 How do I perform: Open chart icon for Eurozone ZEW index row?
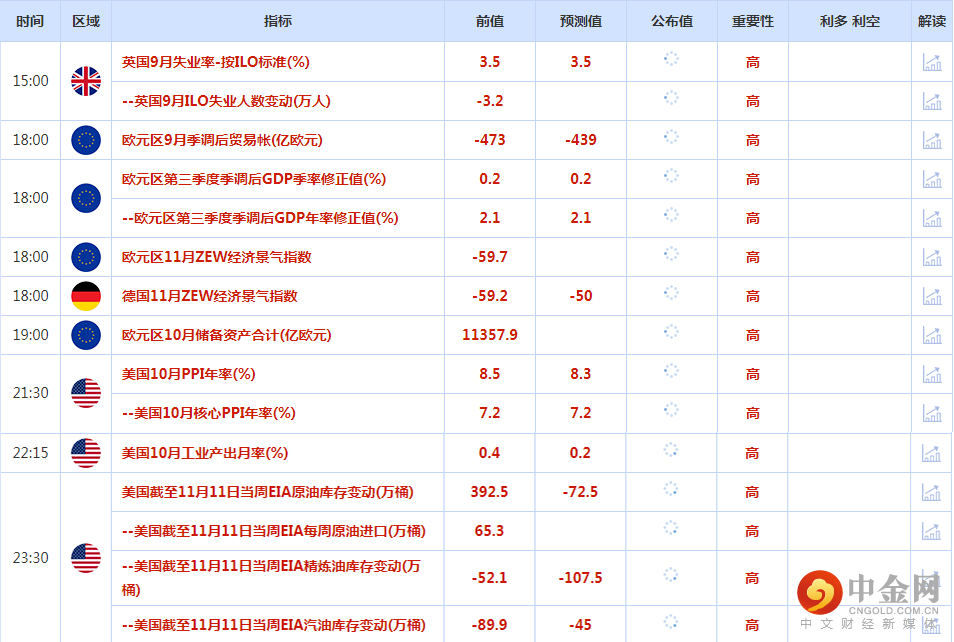(932, 257)
